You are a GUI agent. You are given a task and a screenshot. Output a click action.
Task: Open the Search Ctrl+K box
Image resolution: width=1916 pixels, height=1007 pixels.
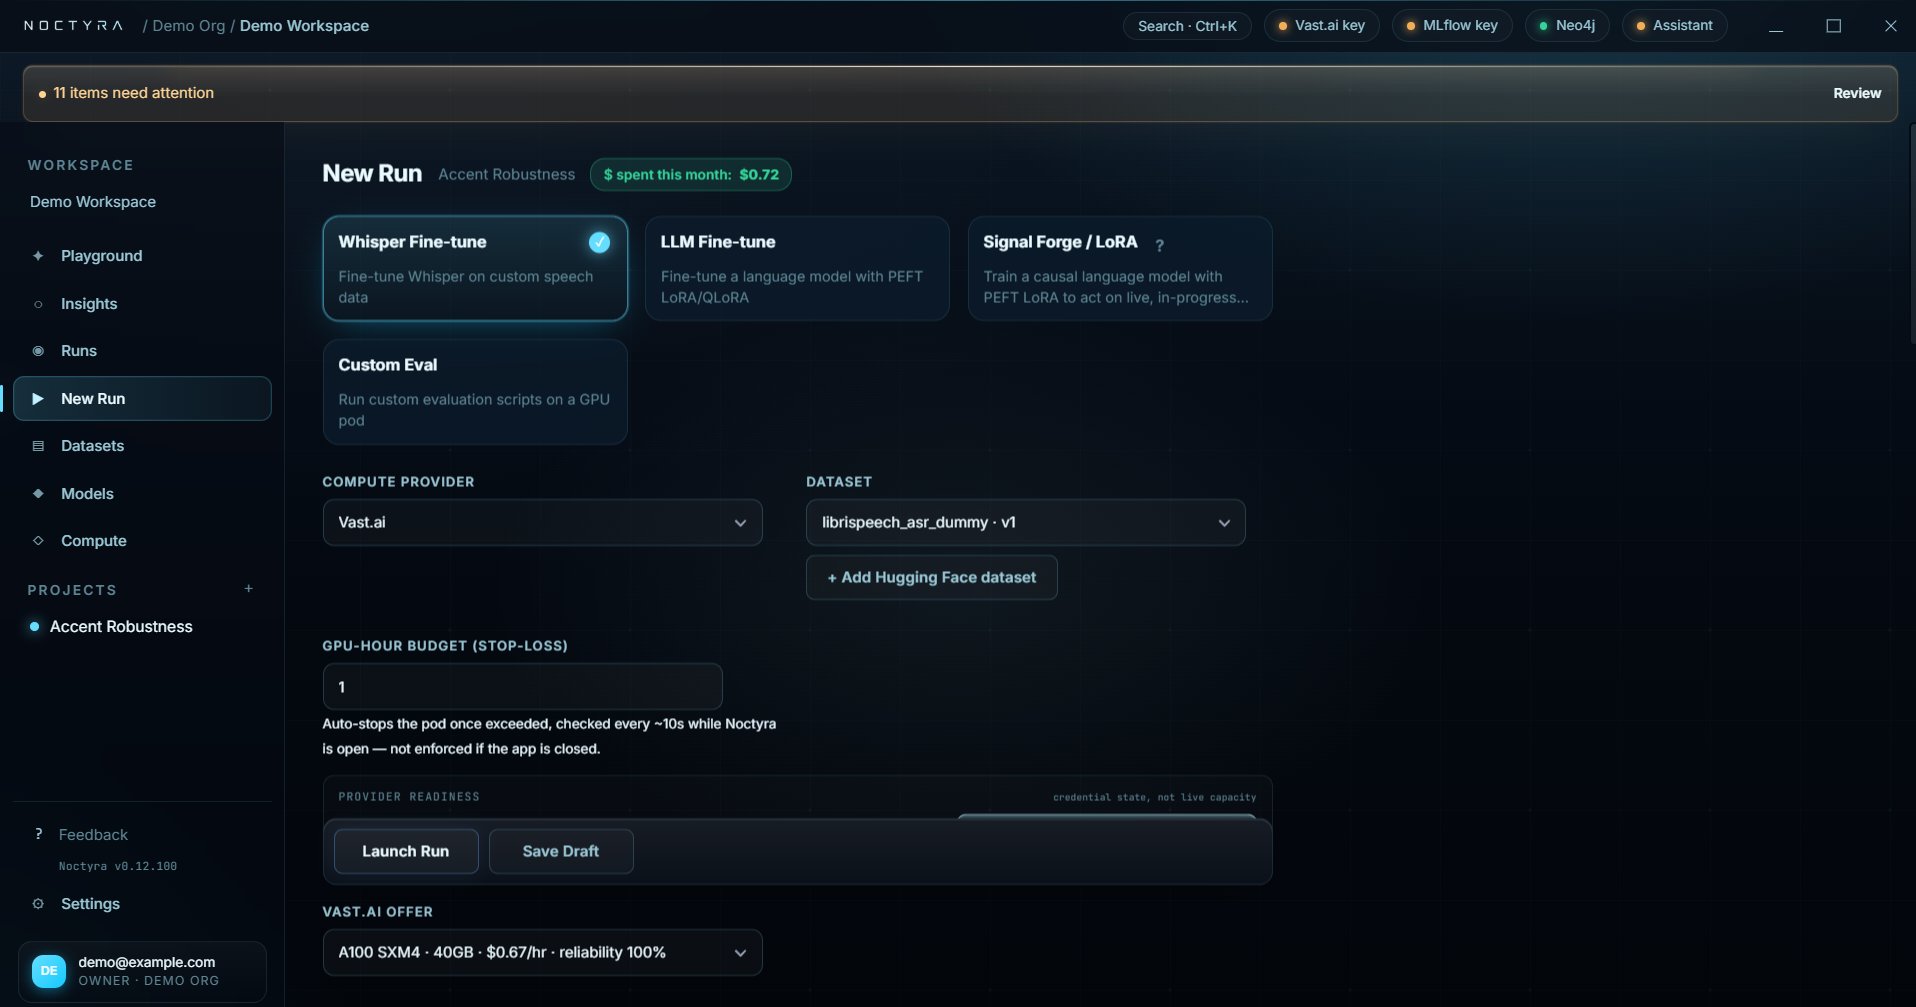[1187, 26]
